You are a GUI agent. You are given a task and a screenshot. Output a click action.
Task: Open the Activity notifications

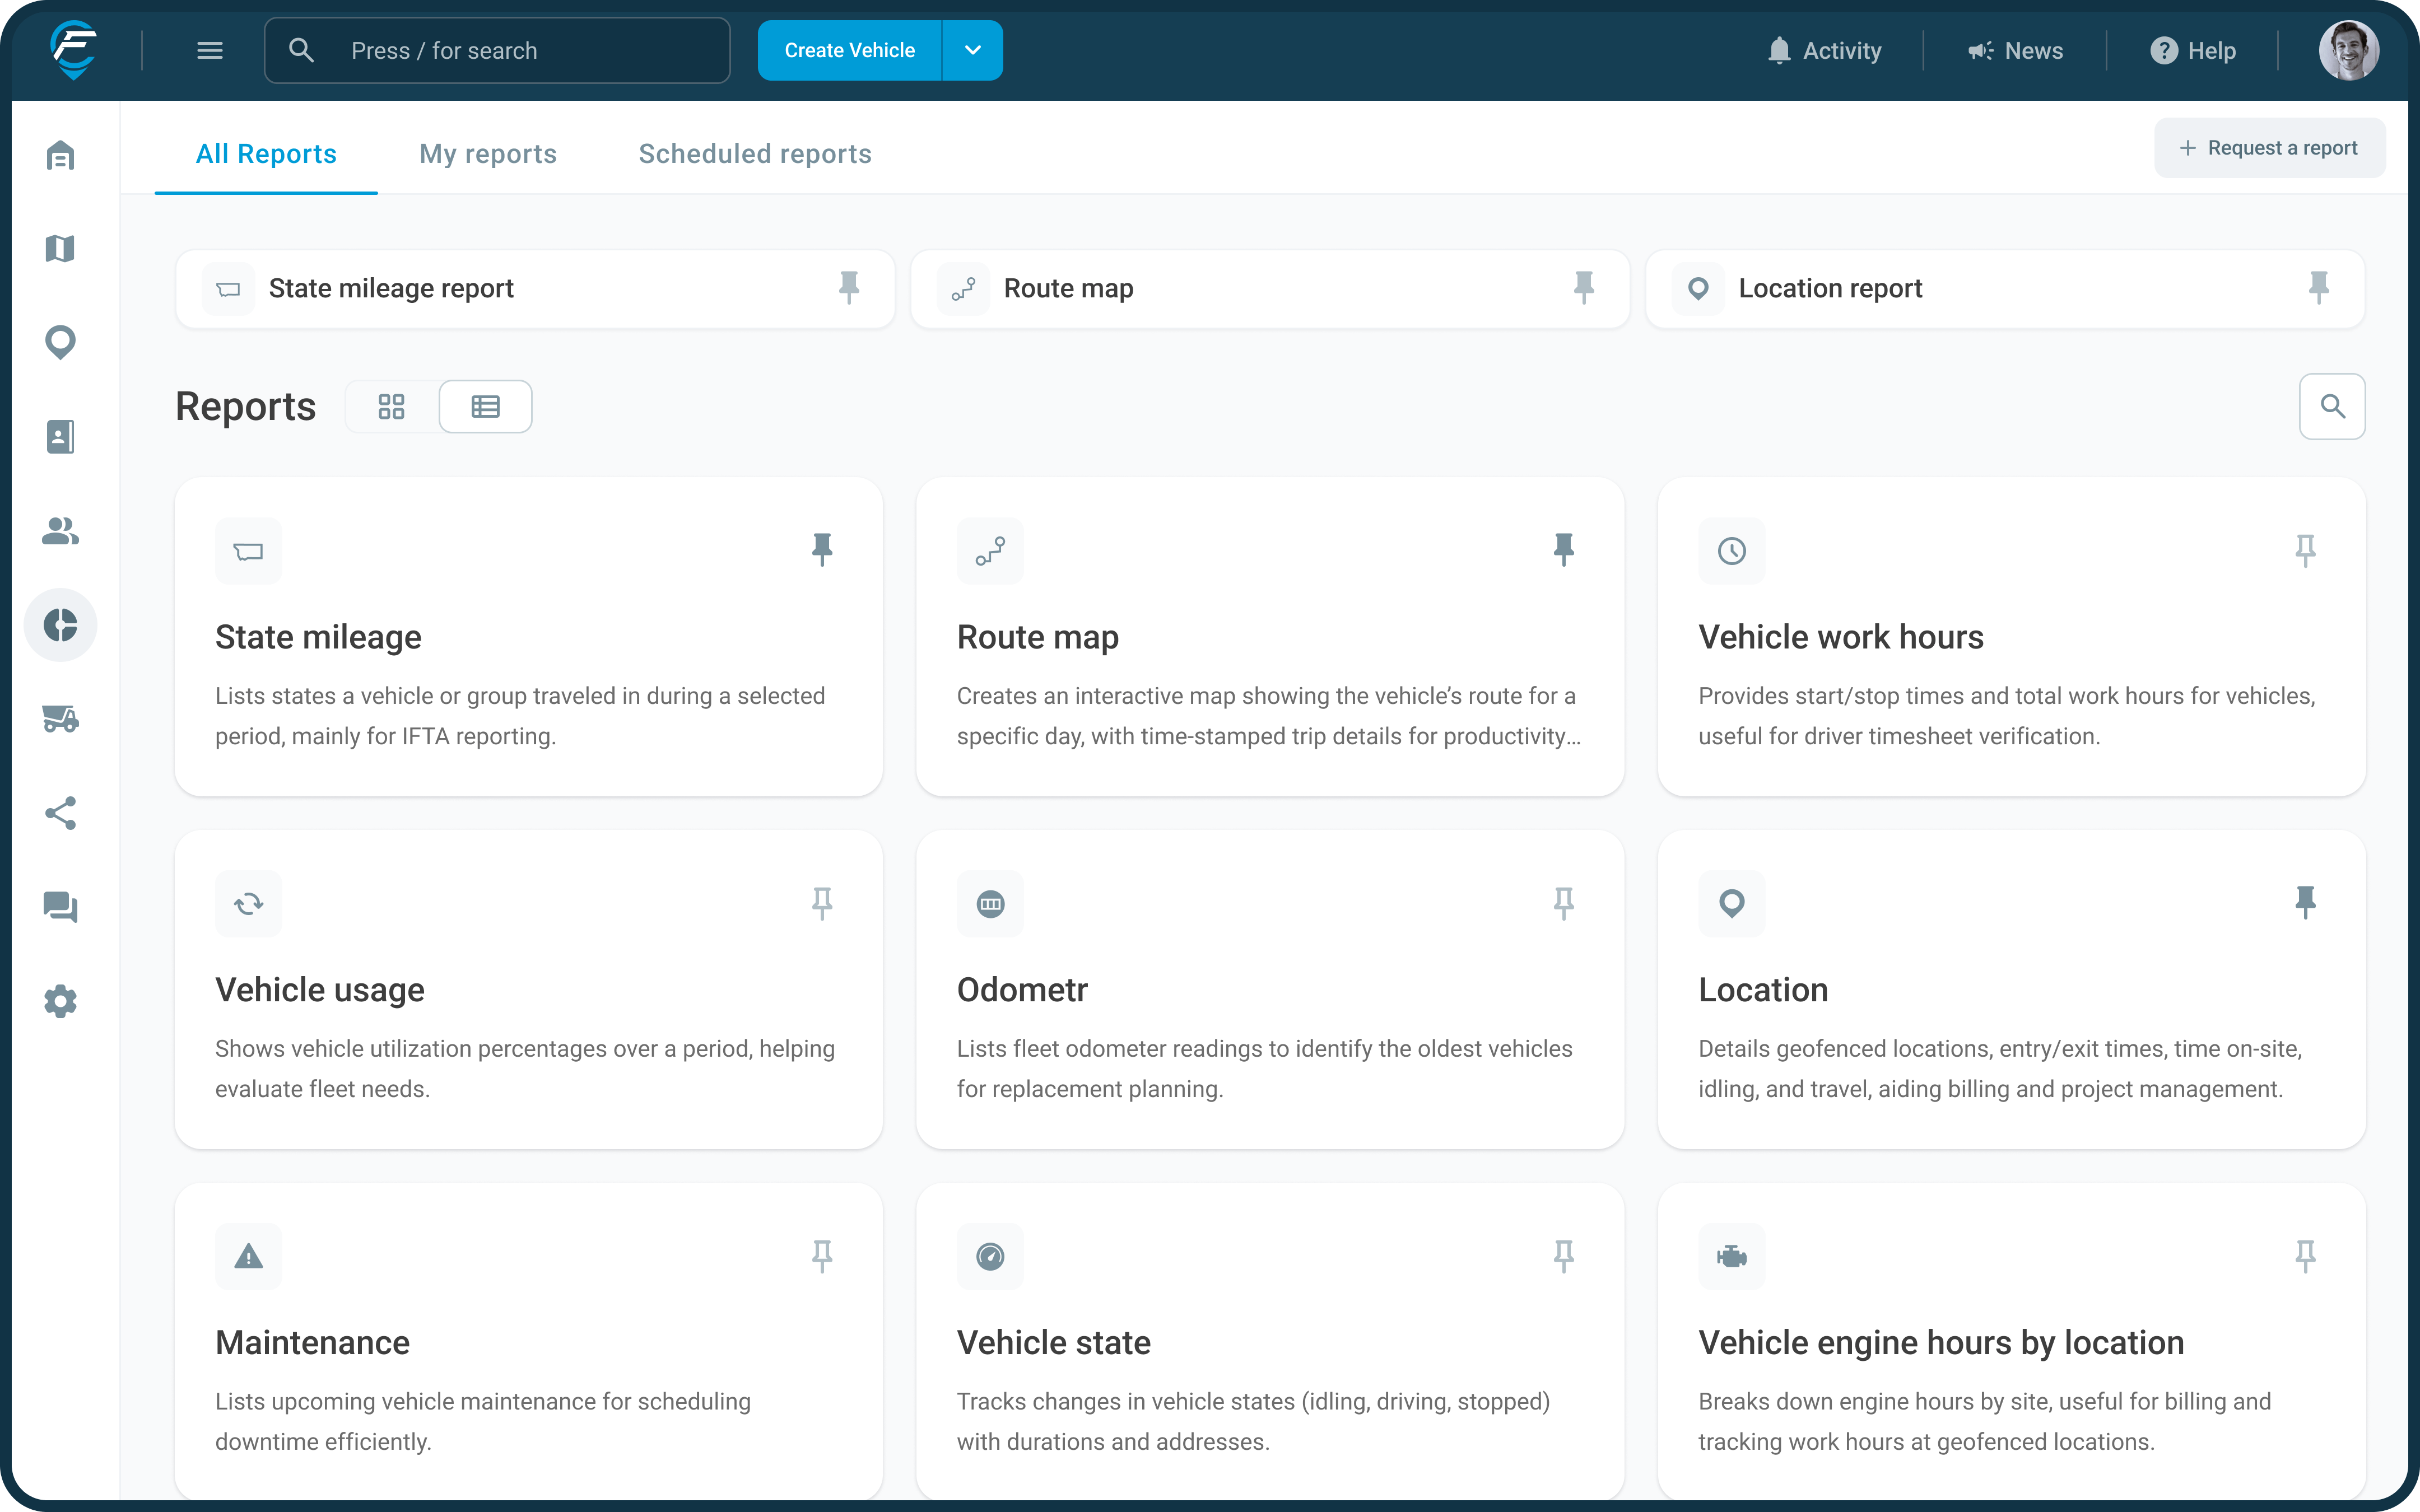[1824, 50]
